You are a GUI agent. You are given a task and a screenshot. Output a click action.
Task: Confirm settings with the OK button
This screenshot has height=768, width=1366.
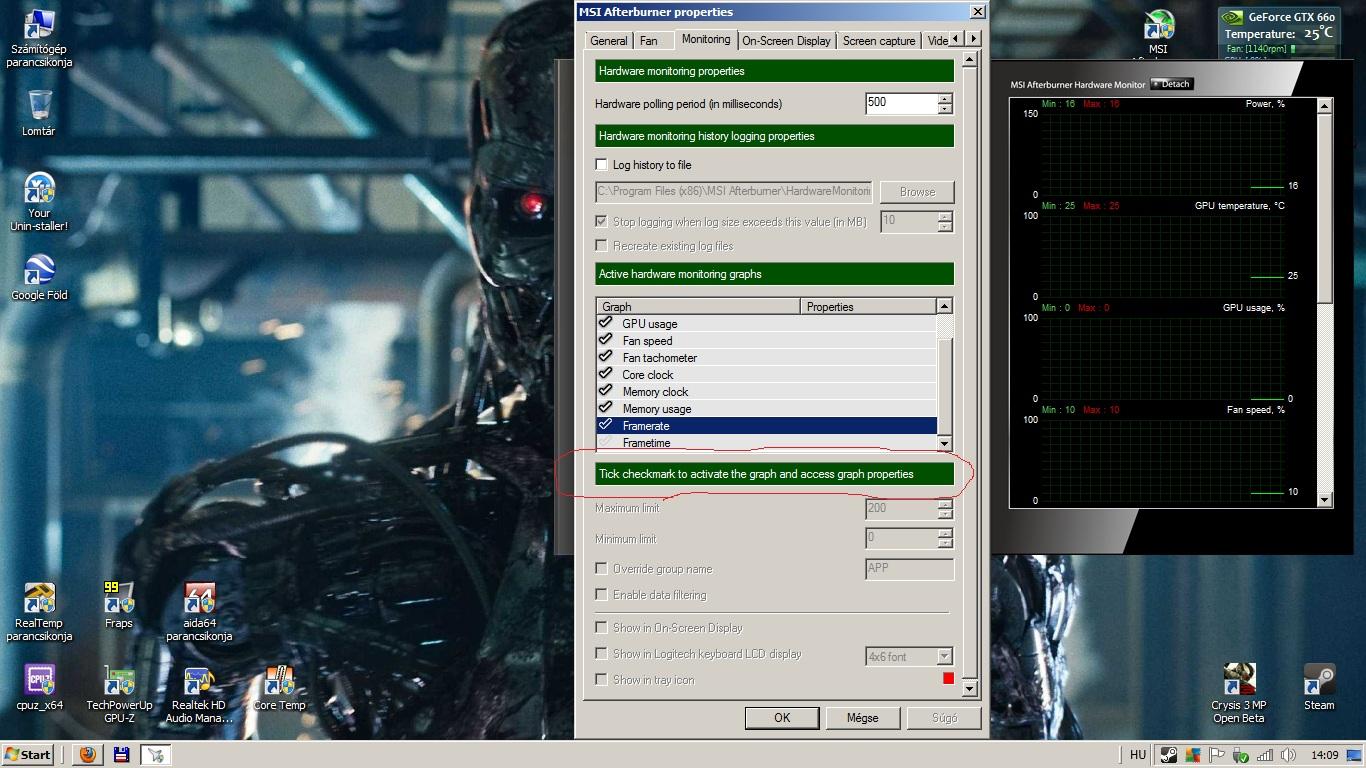pos(782,717)
